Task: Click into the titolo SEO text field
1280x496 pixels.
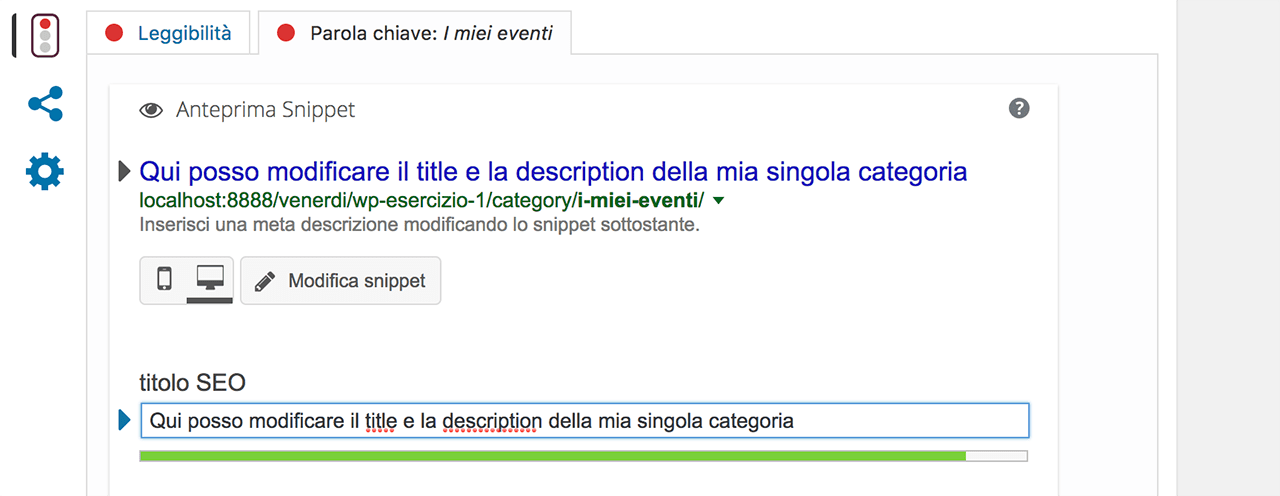Action: [584, 421]
